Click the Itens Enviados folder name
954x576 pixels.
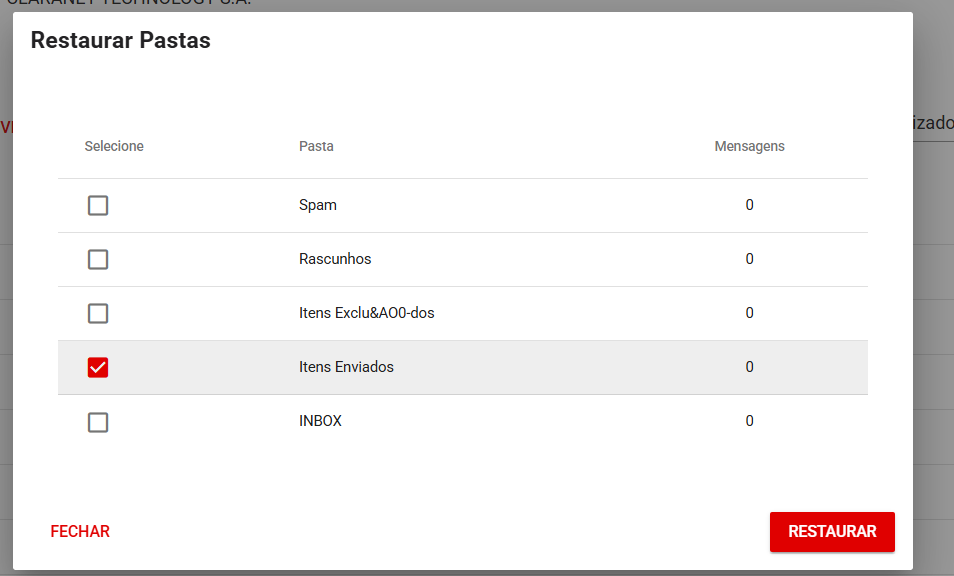[346, 368]
